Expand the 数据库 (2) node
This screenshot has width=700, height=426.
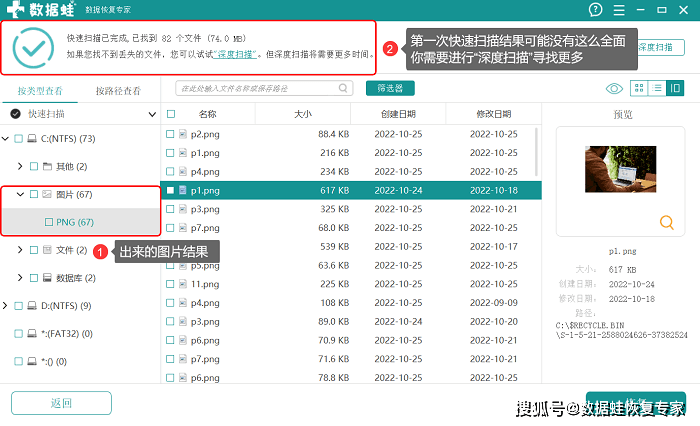[20, 278]
